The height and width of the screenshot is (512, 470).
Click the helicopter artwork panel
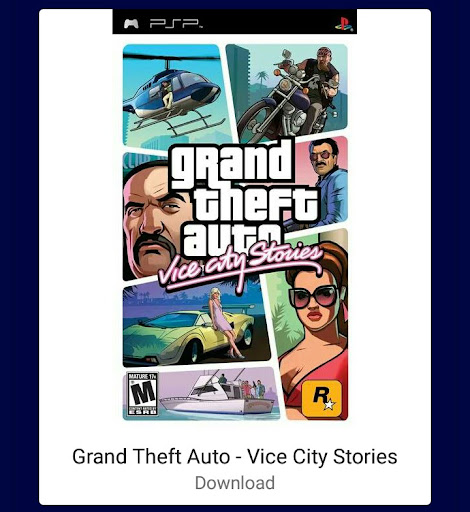(175, 95)
